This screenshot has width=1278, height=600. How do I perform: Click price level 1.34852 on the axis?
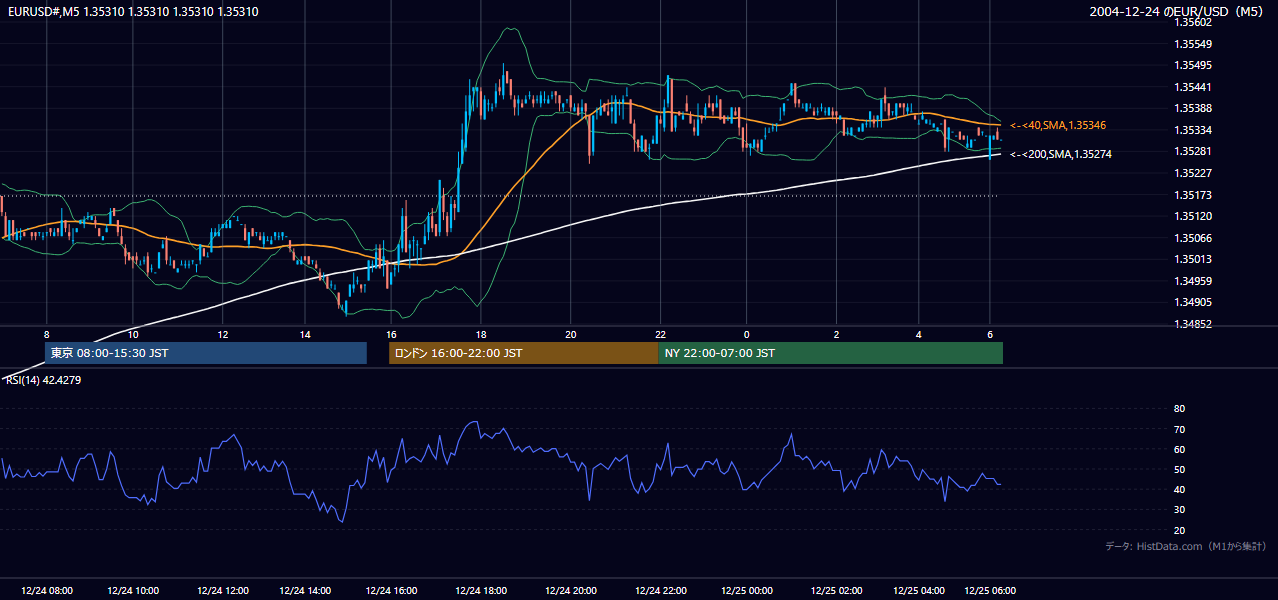pos(1193,324)
